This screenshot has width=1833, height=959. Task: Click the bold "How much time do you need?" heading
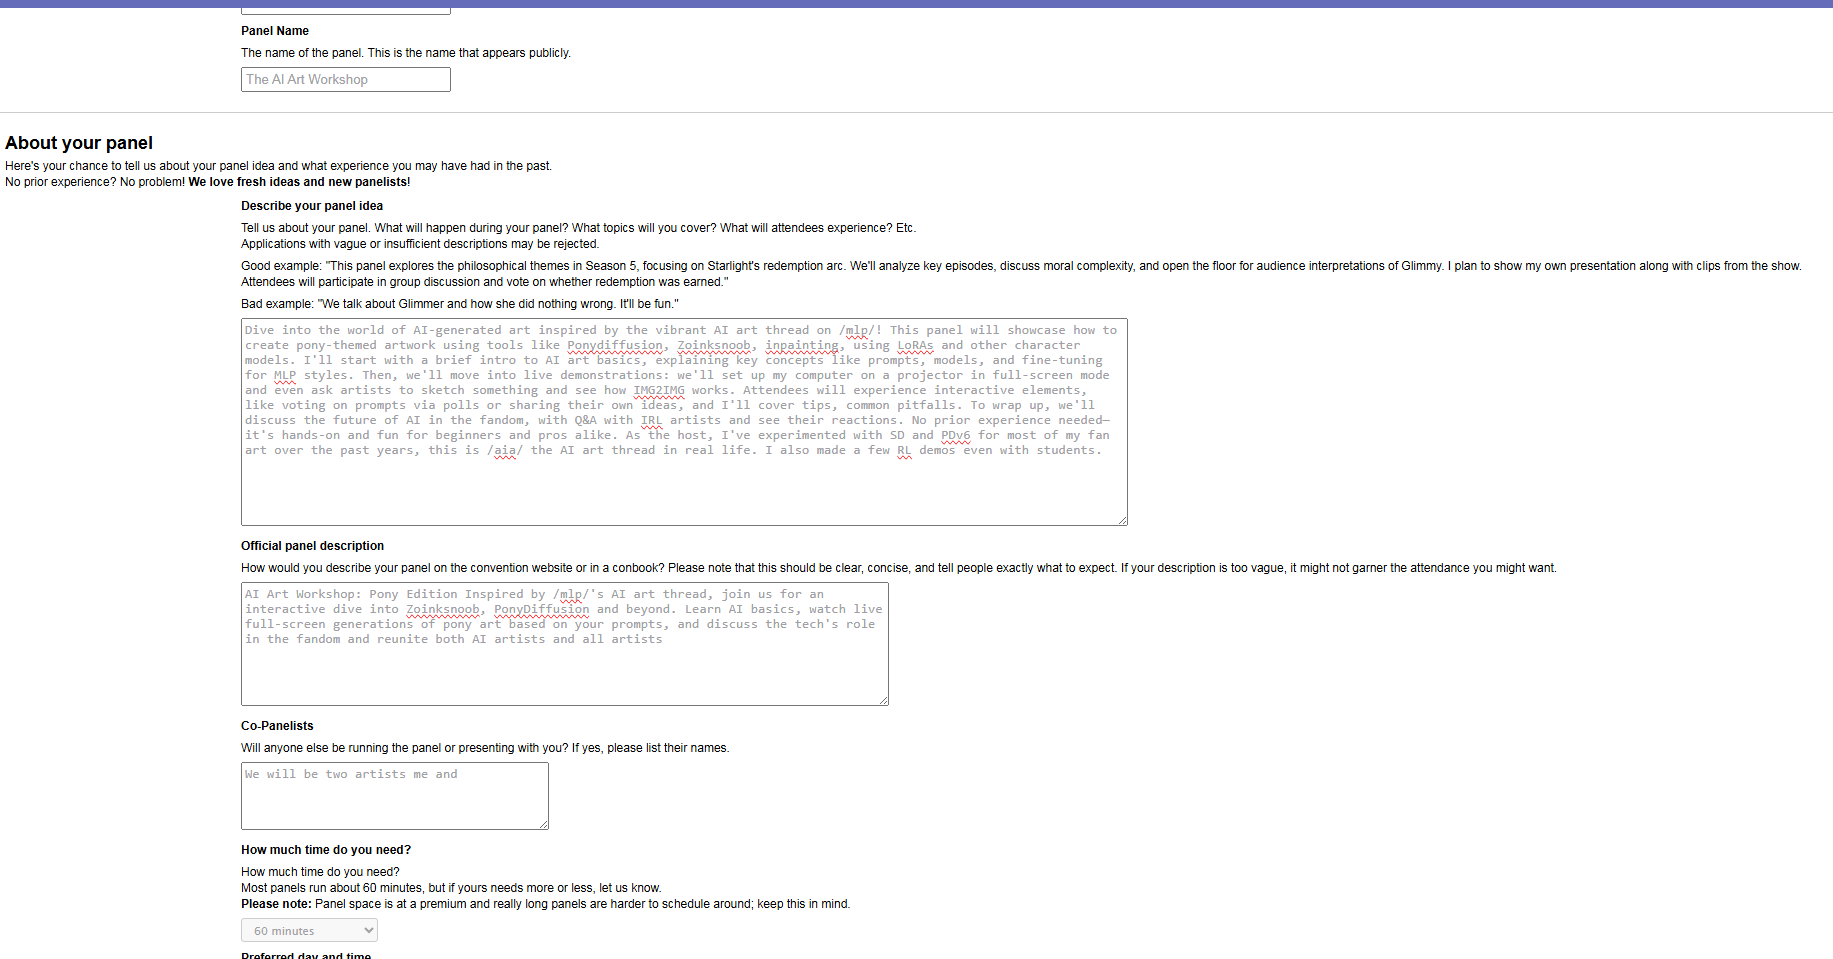click(x=326, y=850)
